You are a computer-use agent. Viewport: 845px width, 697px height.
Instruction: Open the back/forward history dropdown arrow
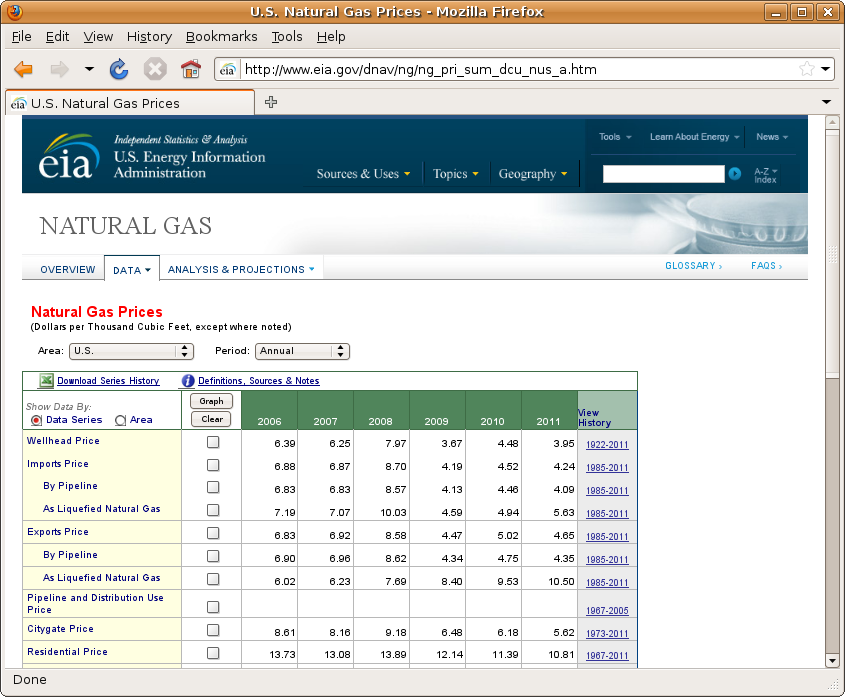[89, 69]
